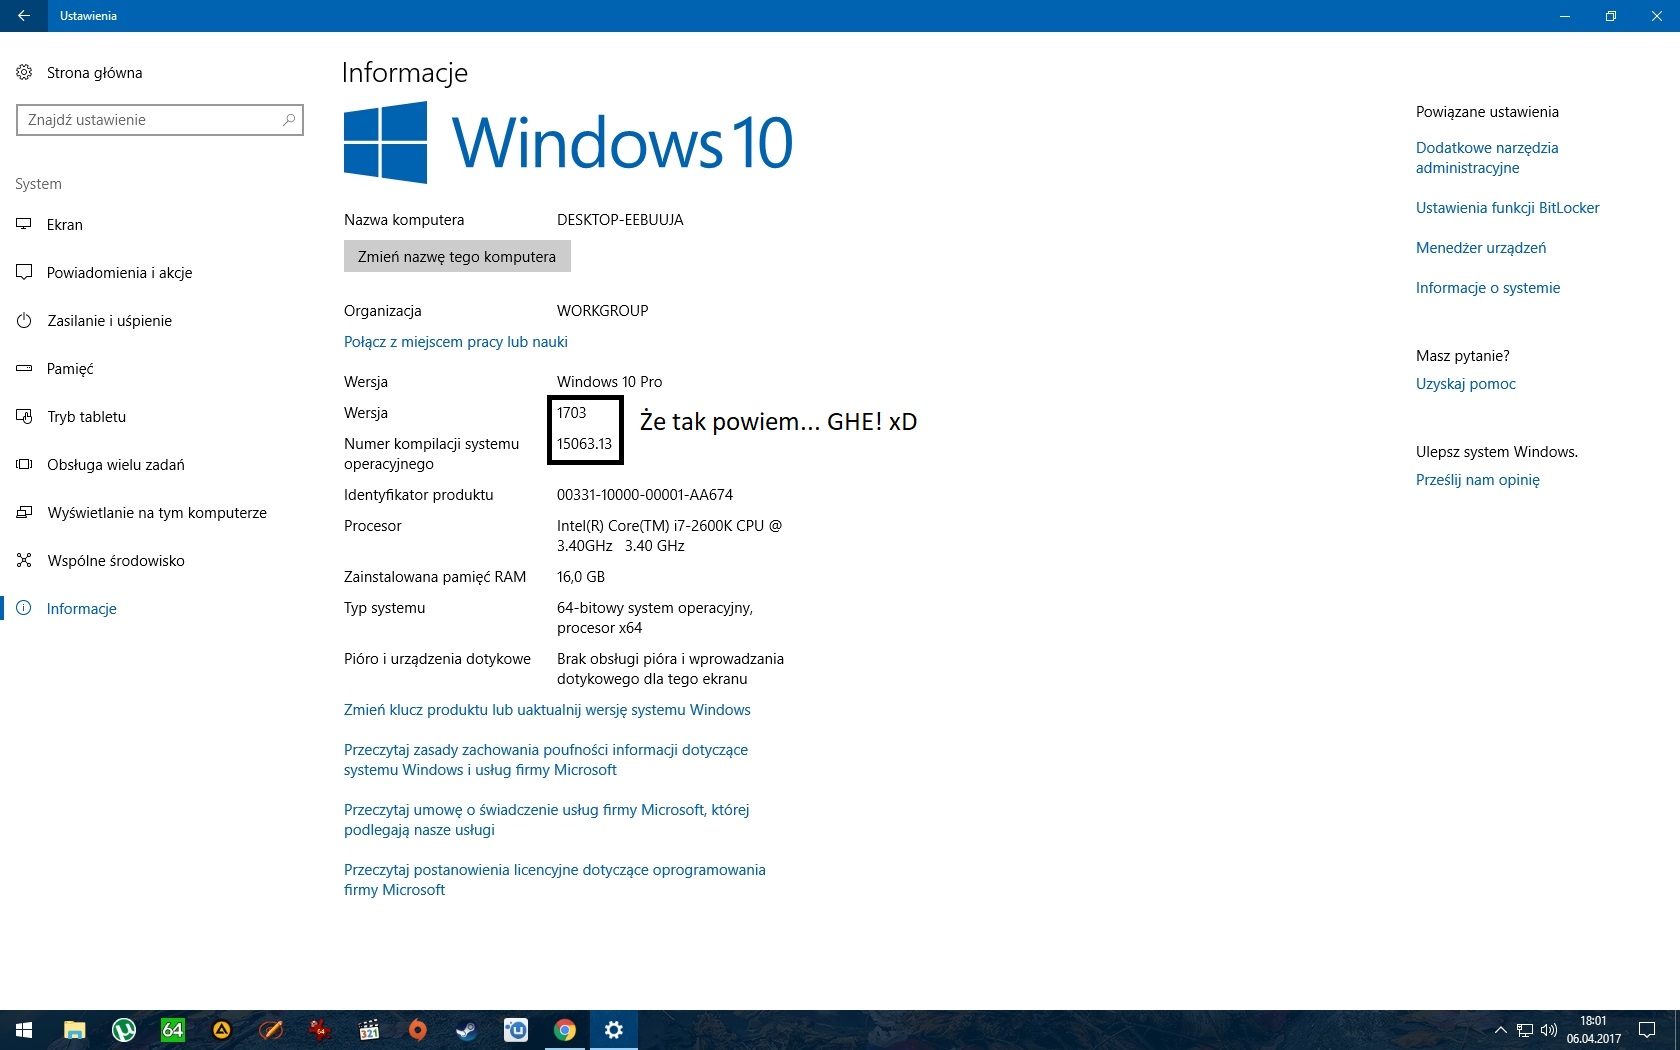
Task: Open AIMP player from the taskbar
Action: [221, 1030]
